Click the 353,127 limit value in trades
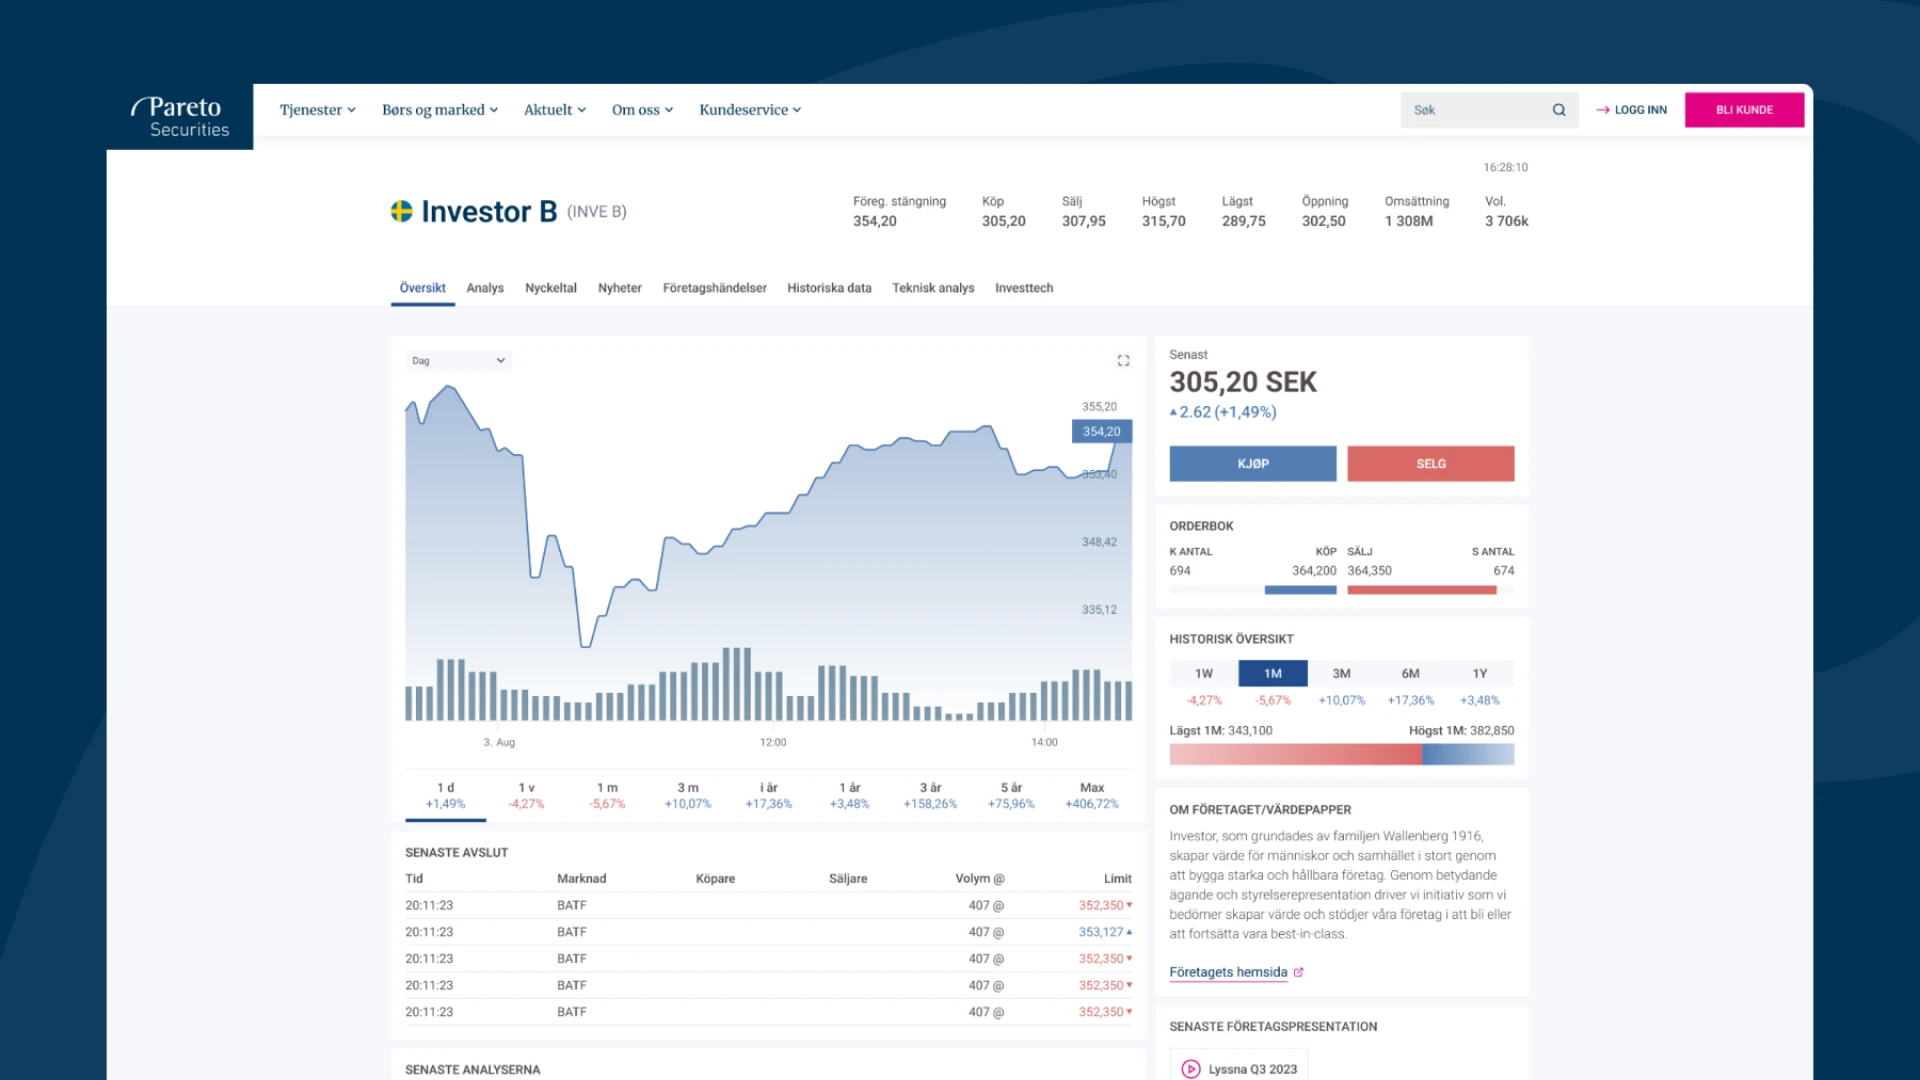 tap(1100, 932)
